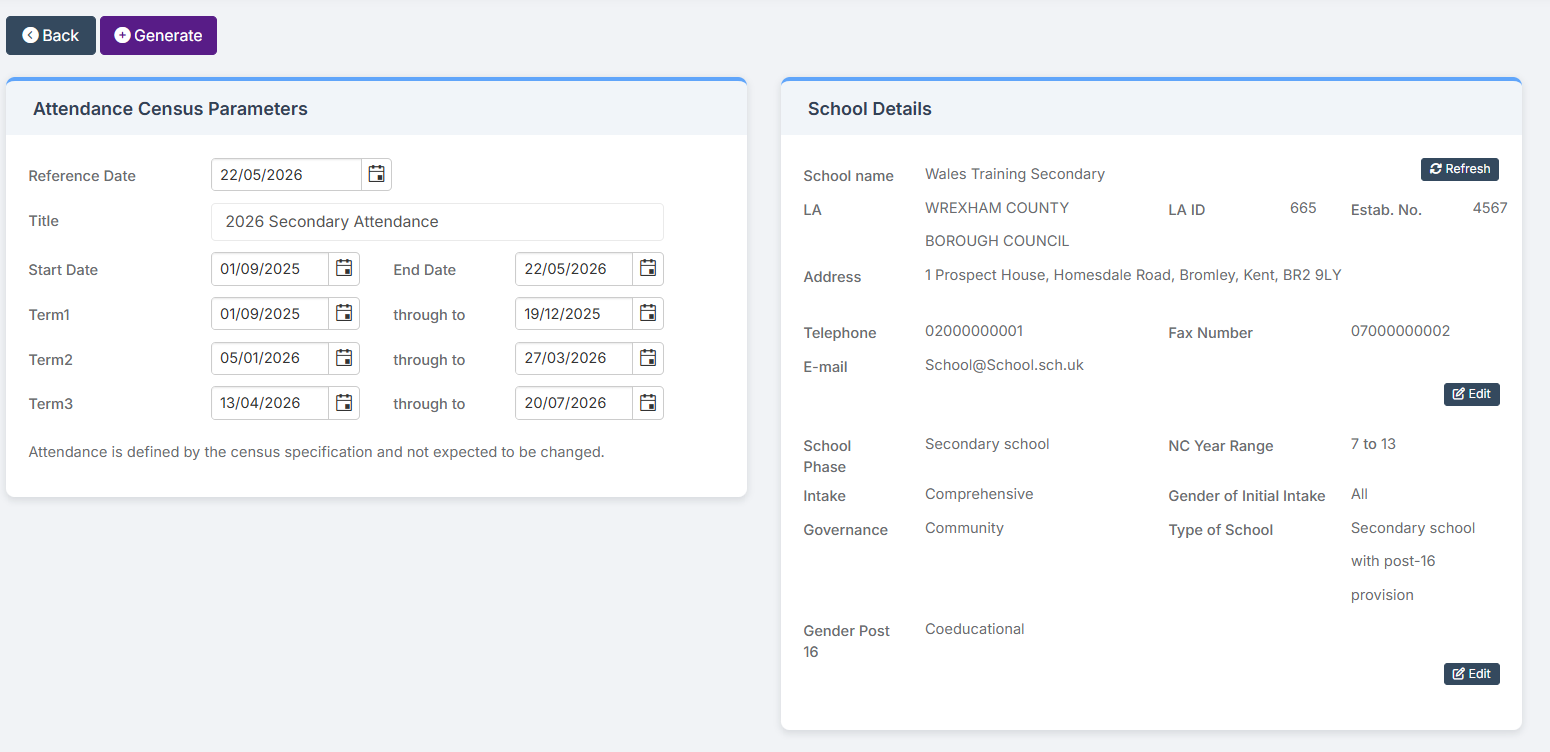The width and height of the screenshot is (1550, 752).
Task: Select the Term3 end date field
Action: tap(574, 403)
